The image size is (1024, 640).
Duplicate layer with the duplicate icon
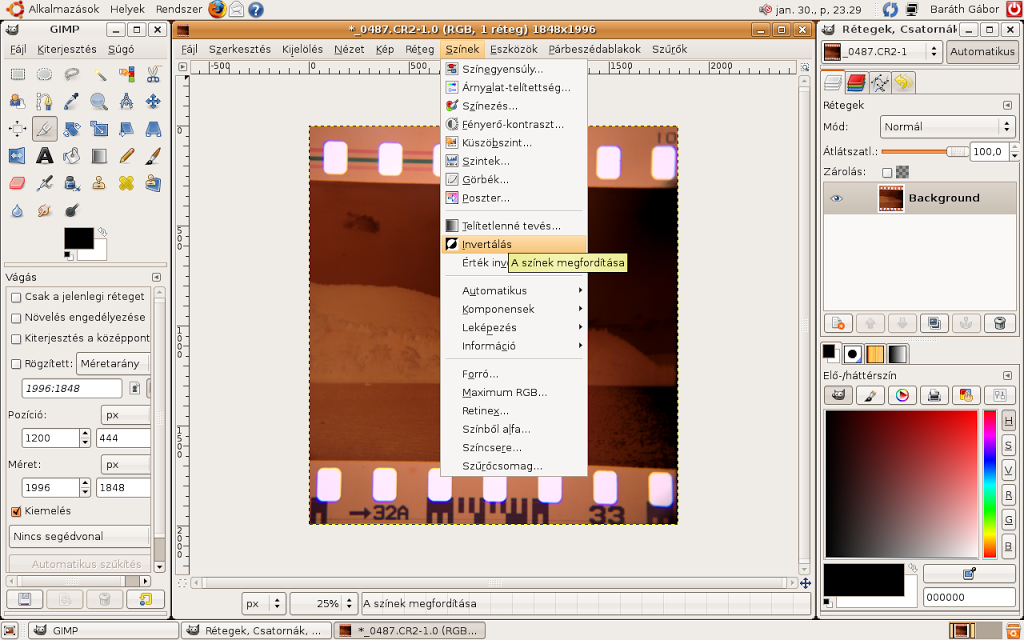pos(933,323)
